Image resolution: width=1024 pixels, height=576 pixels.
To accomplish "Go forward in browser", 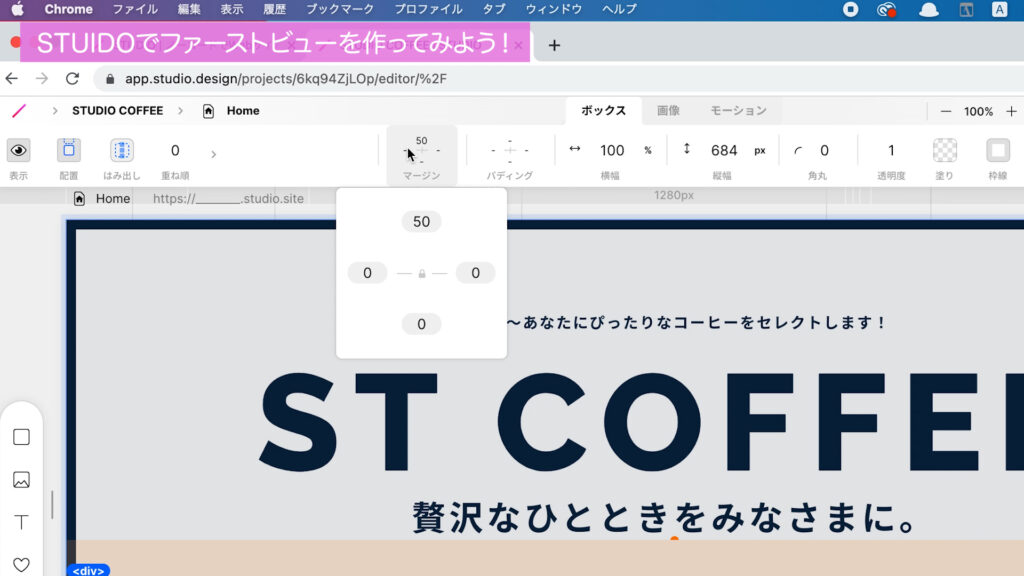I will pyautogui.click(x=42, y=79).
